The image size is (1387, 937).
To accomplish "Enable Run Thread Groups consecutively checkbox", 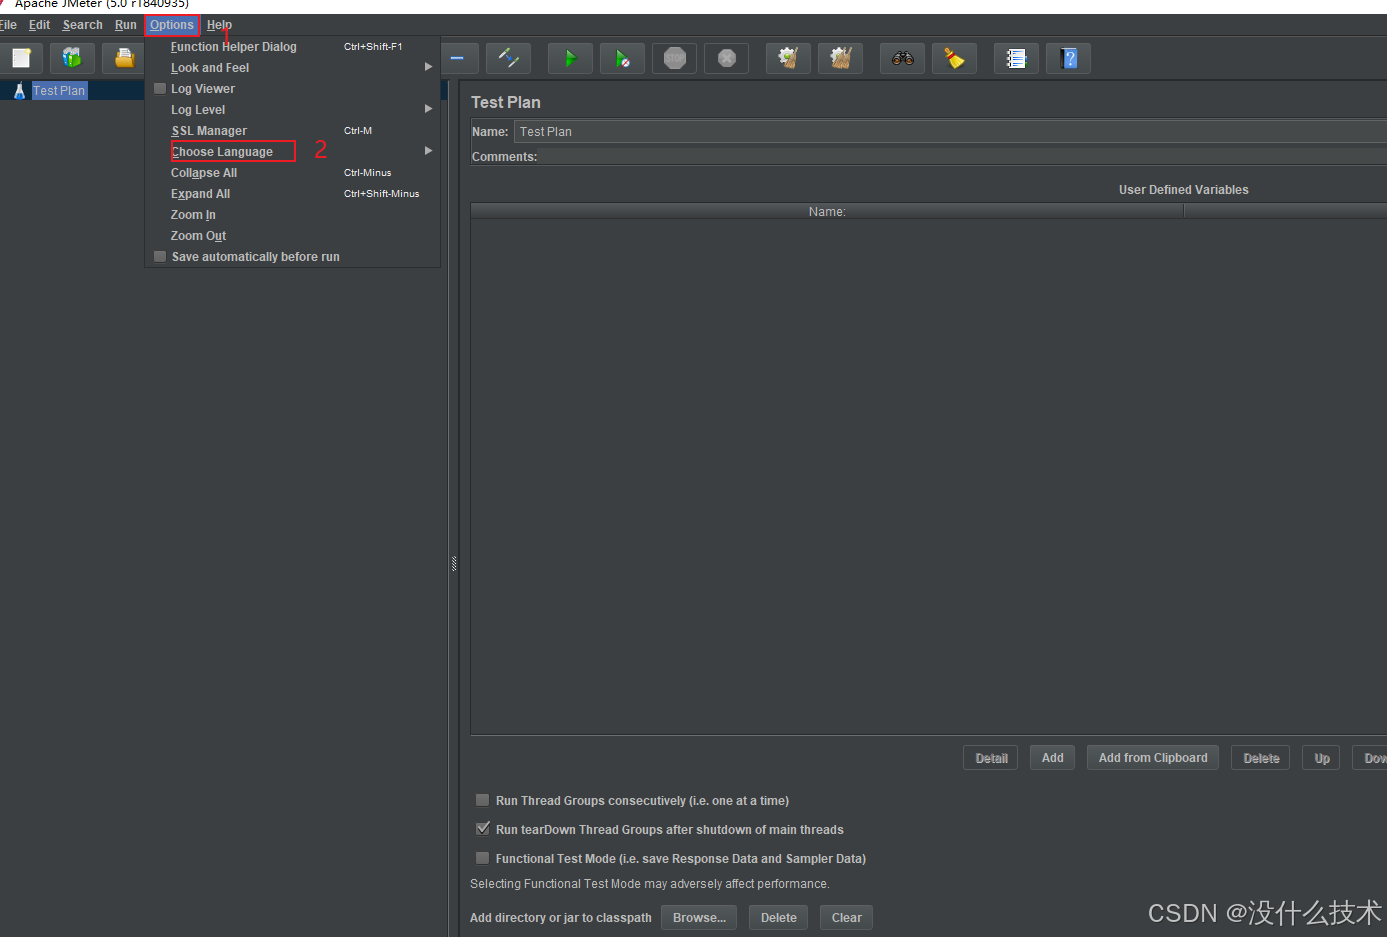I will (483, 800).
